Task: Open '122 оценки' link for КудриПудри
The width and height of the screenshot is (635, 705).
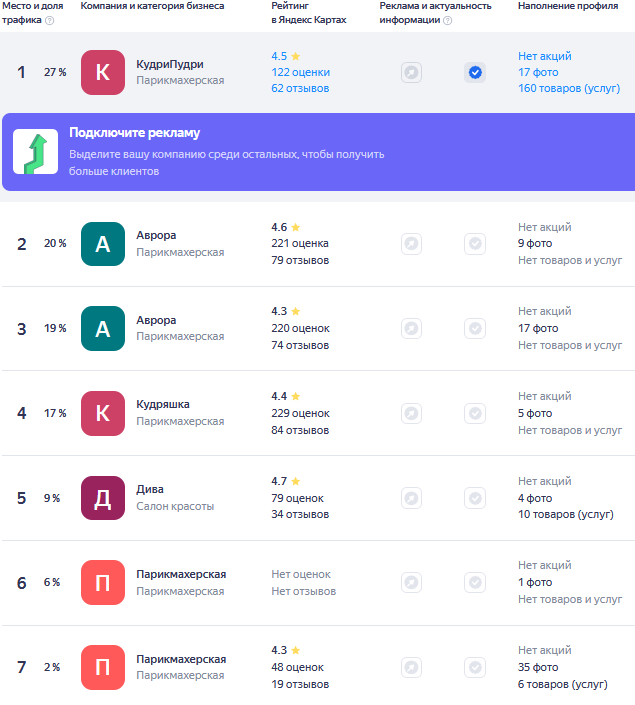Action: (300, 72)
